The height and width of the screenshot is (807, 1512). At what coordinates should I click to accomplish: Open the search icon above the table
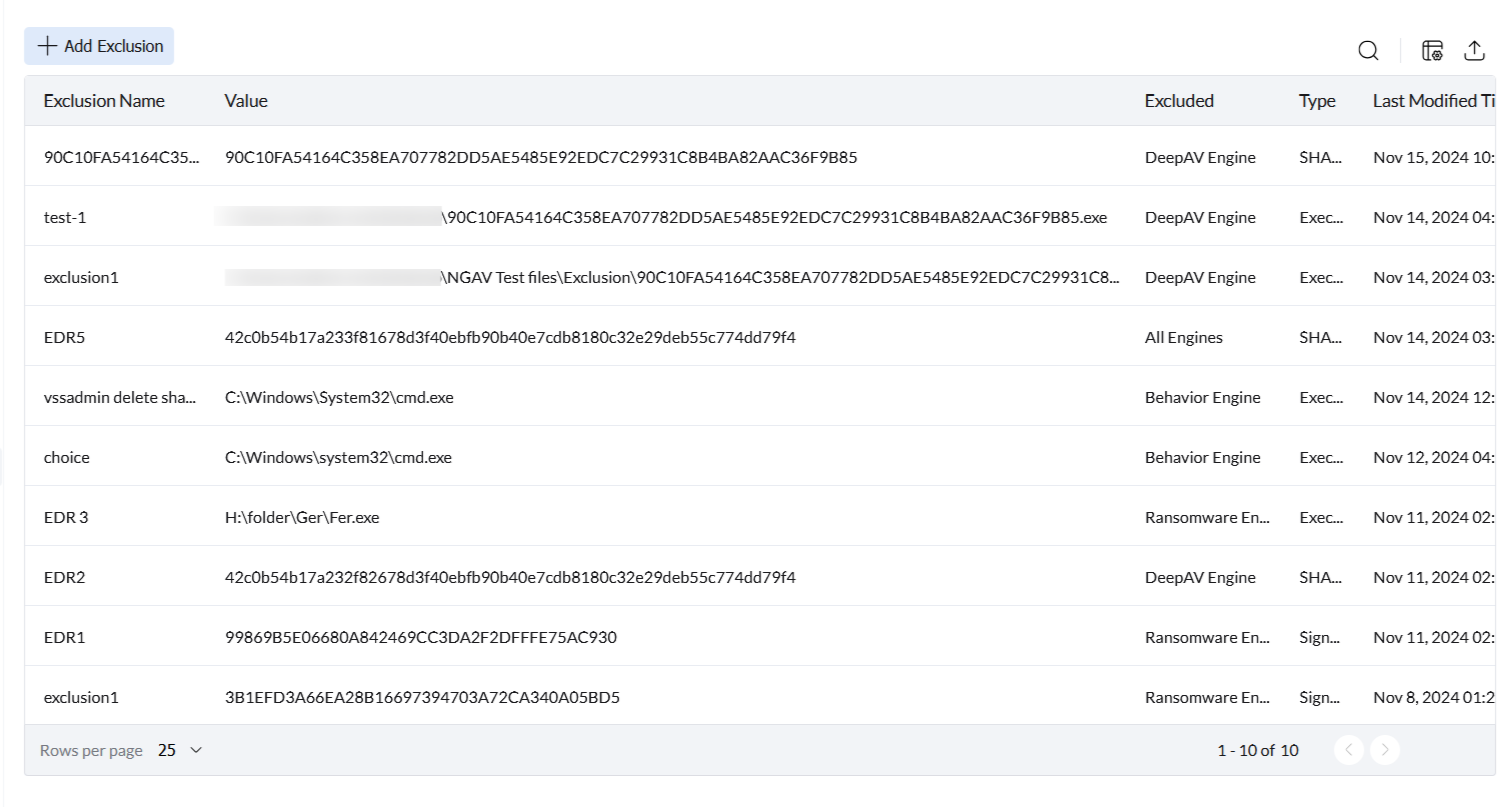[x=1368, y=51]
